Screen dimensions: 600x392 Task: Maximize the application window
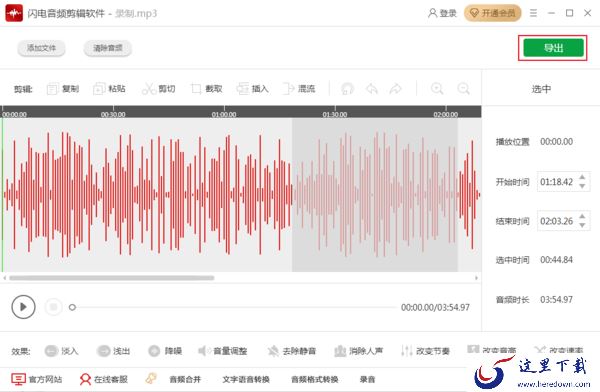point(569,13)
